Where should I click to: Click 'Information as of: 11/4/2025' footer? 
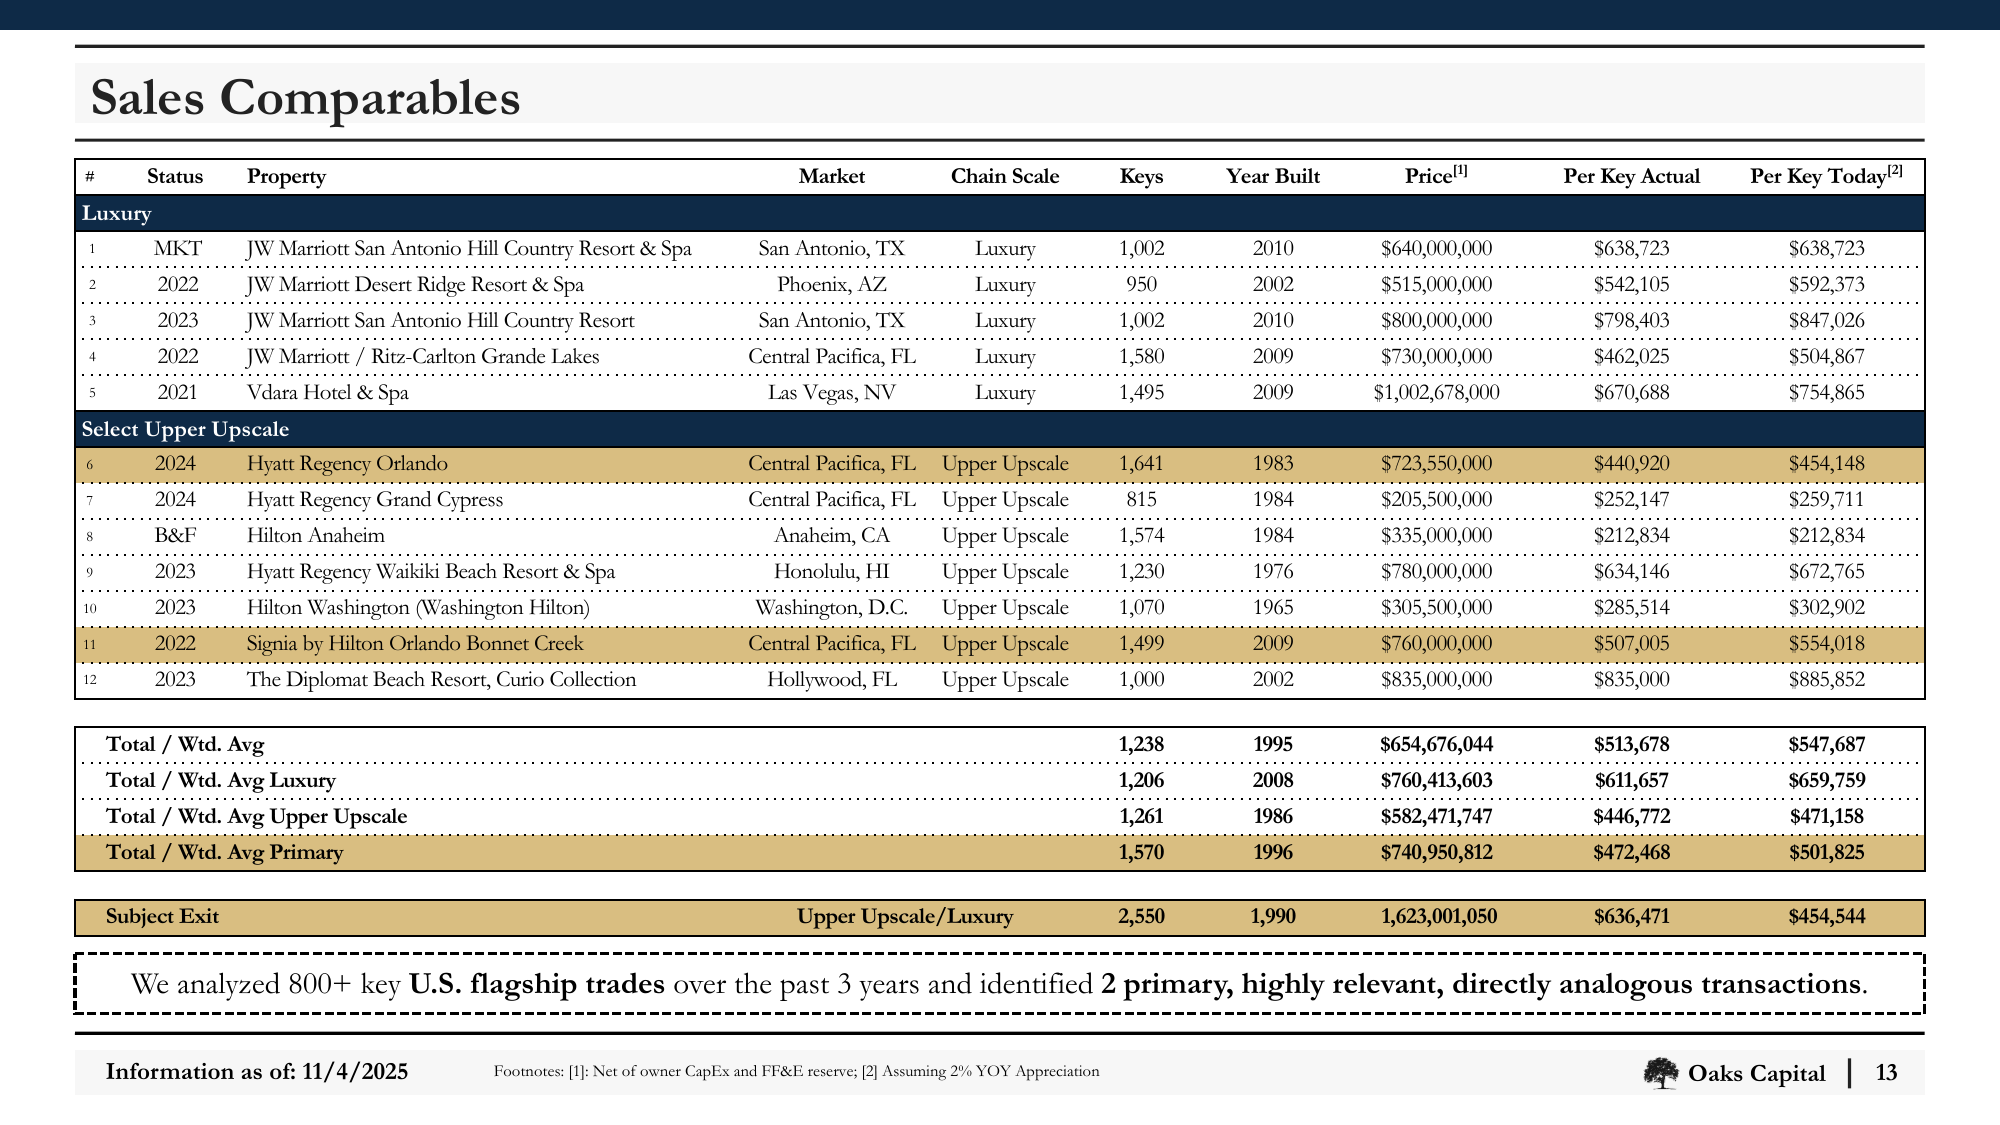pos(257,1072)
